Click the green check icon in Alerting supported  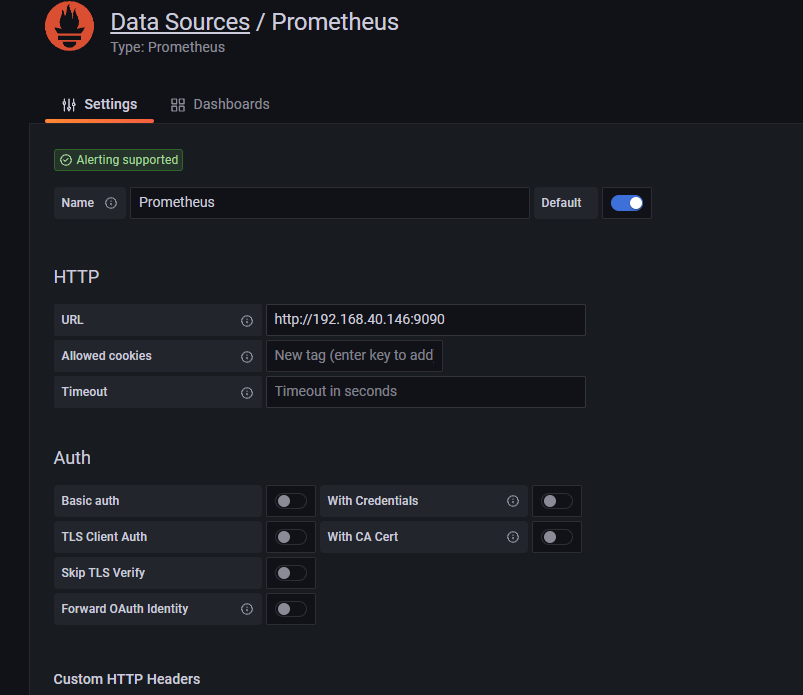tap(66, 160)
